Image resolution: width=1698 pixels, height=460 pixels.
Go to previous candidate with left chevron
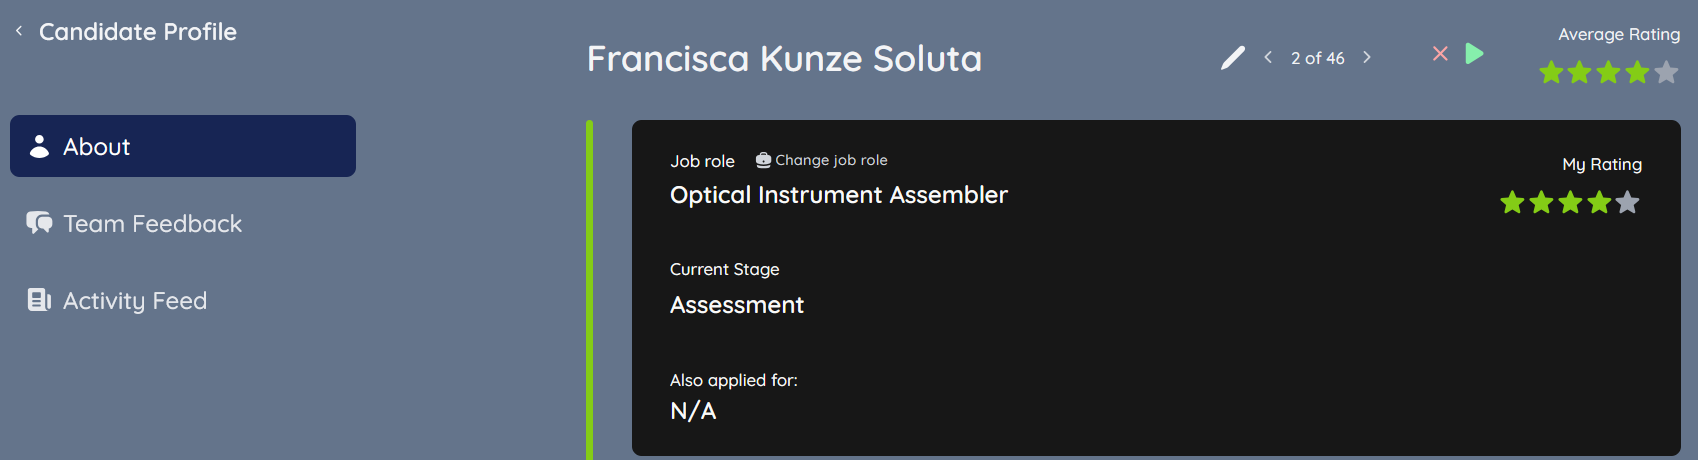coord(1268,57)
